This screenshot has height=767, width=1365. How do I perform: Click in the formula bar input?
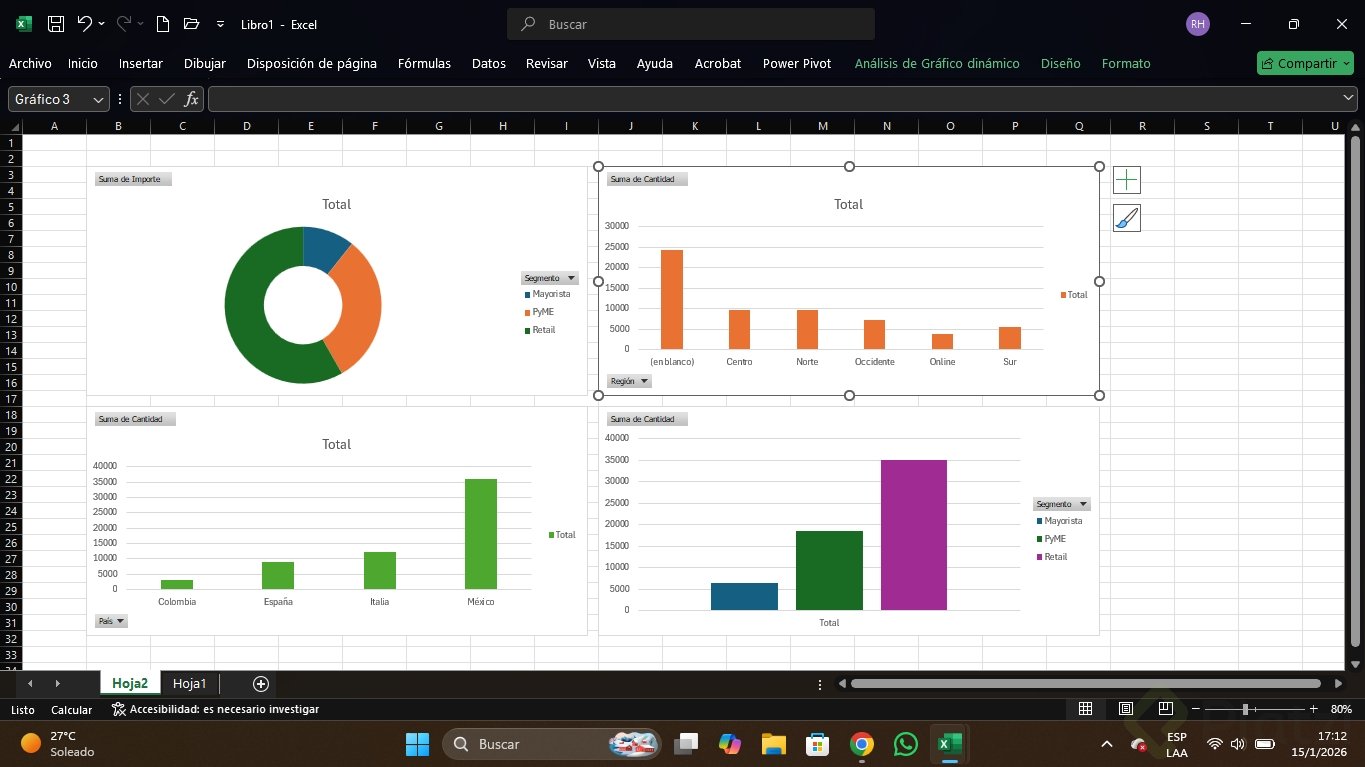tap(772, 99)
